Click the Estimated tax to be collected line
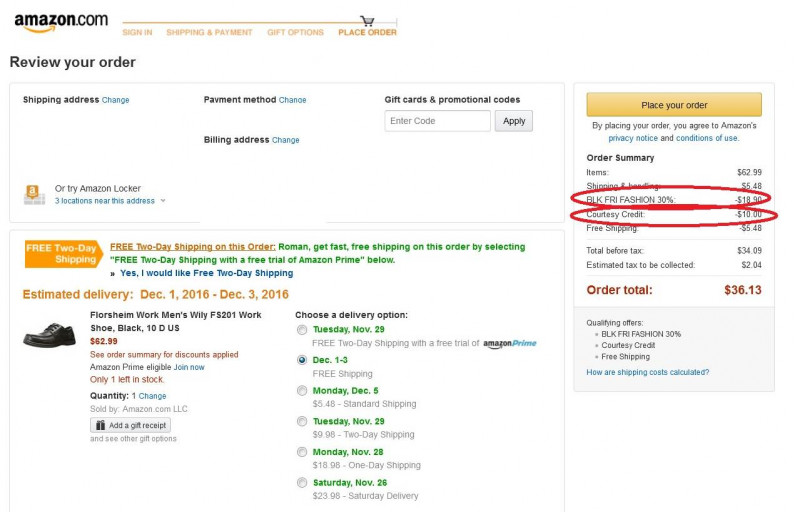Image resolution: width=800 pixels, height=512 pixels. click(674, 265)
